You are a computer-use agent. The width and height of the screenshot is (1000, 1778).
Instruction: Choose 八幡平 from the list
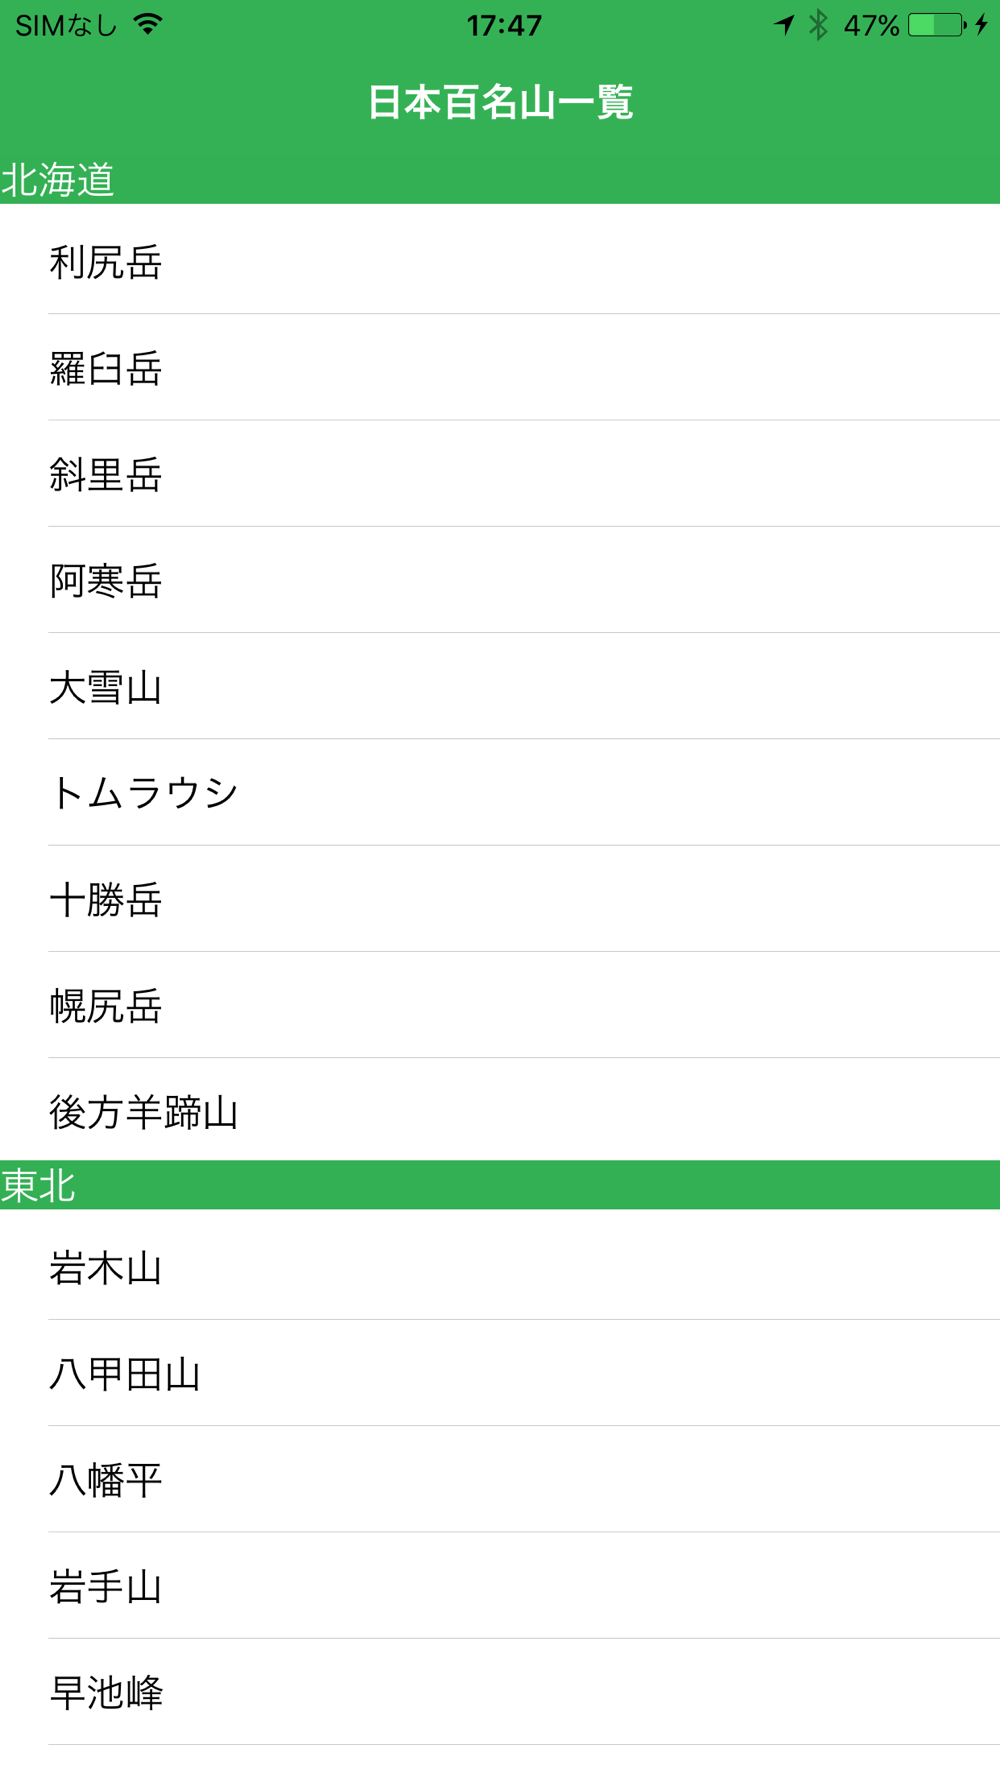500,1480
